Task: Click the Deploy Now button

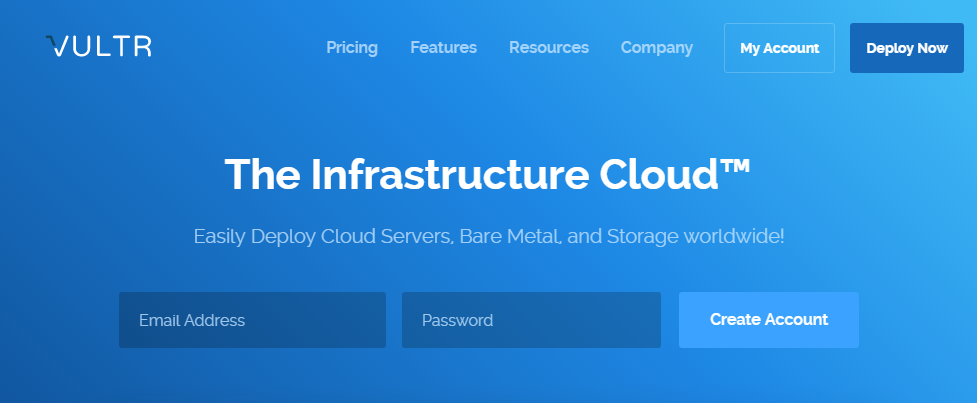Action: 907,48
